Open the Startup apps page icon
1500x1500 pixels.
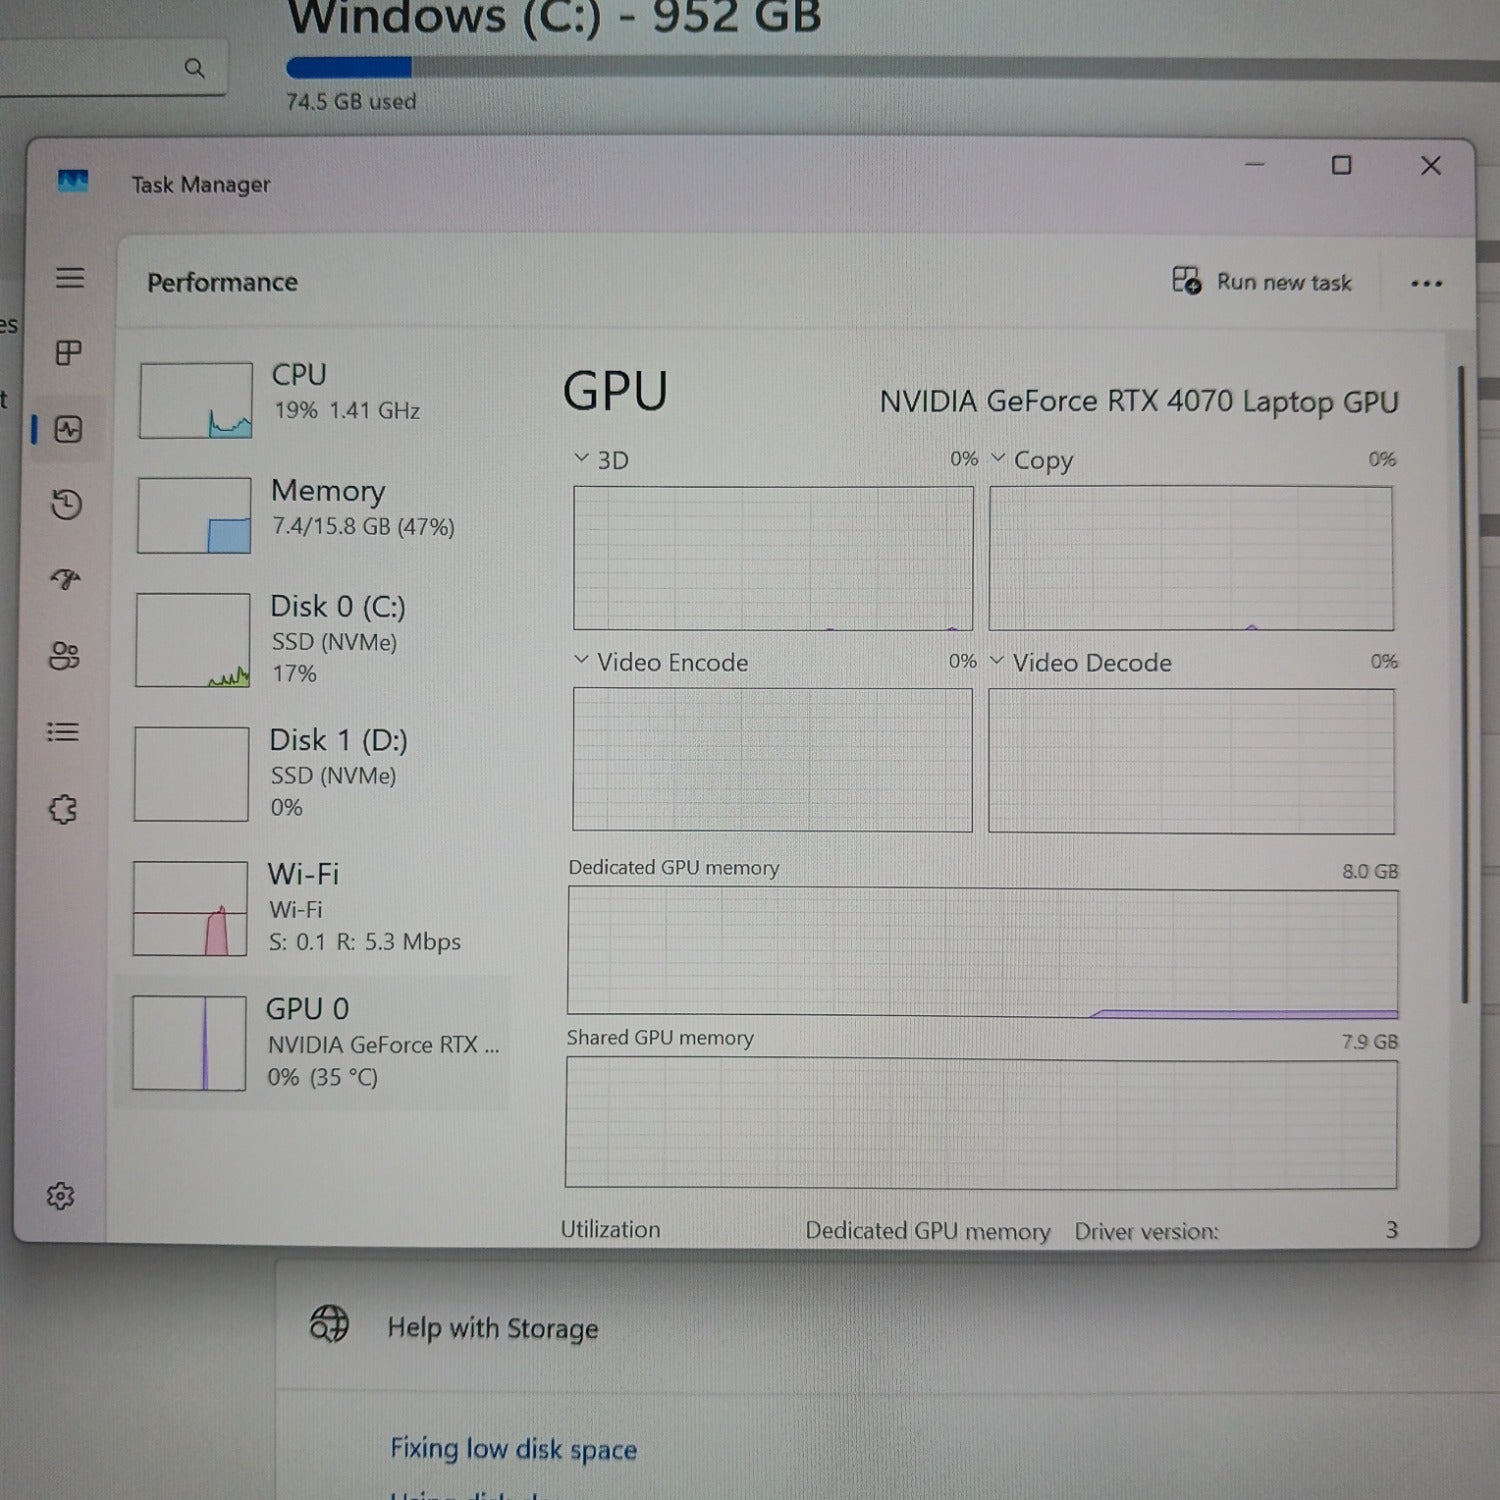[65, 580]
